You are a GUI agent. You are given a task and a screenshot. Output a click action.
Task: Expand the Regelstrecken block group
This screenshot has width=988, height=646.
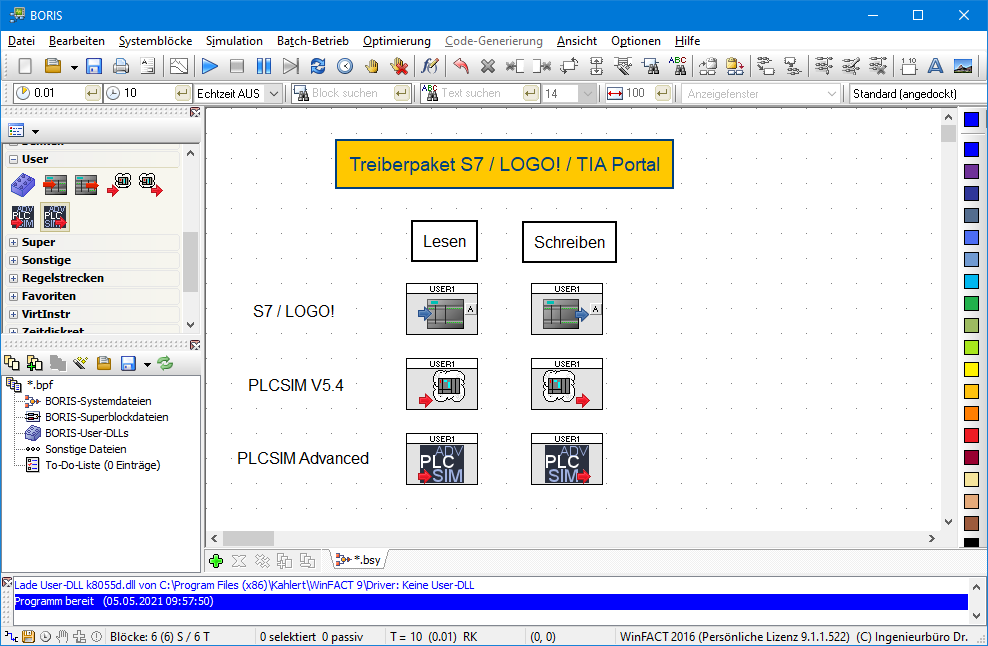click(13, 279)
